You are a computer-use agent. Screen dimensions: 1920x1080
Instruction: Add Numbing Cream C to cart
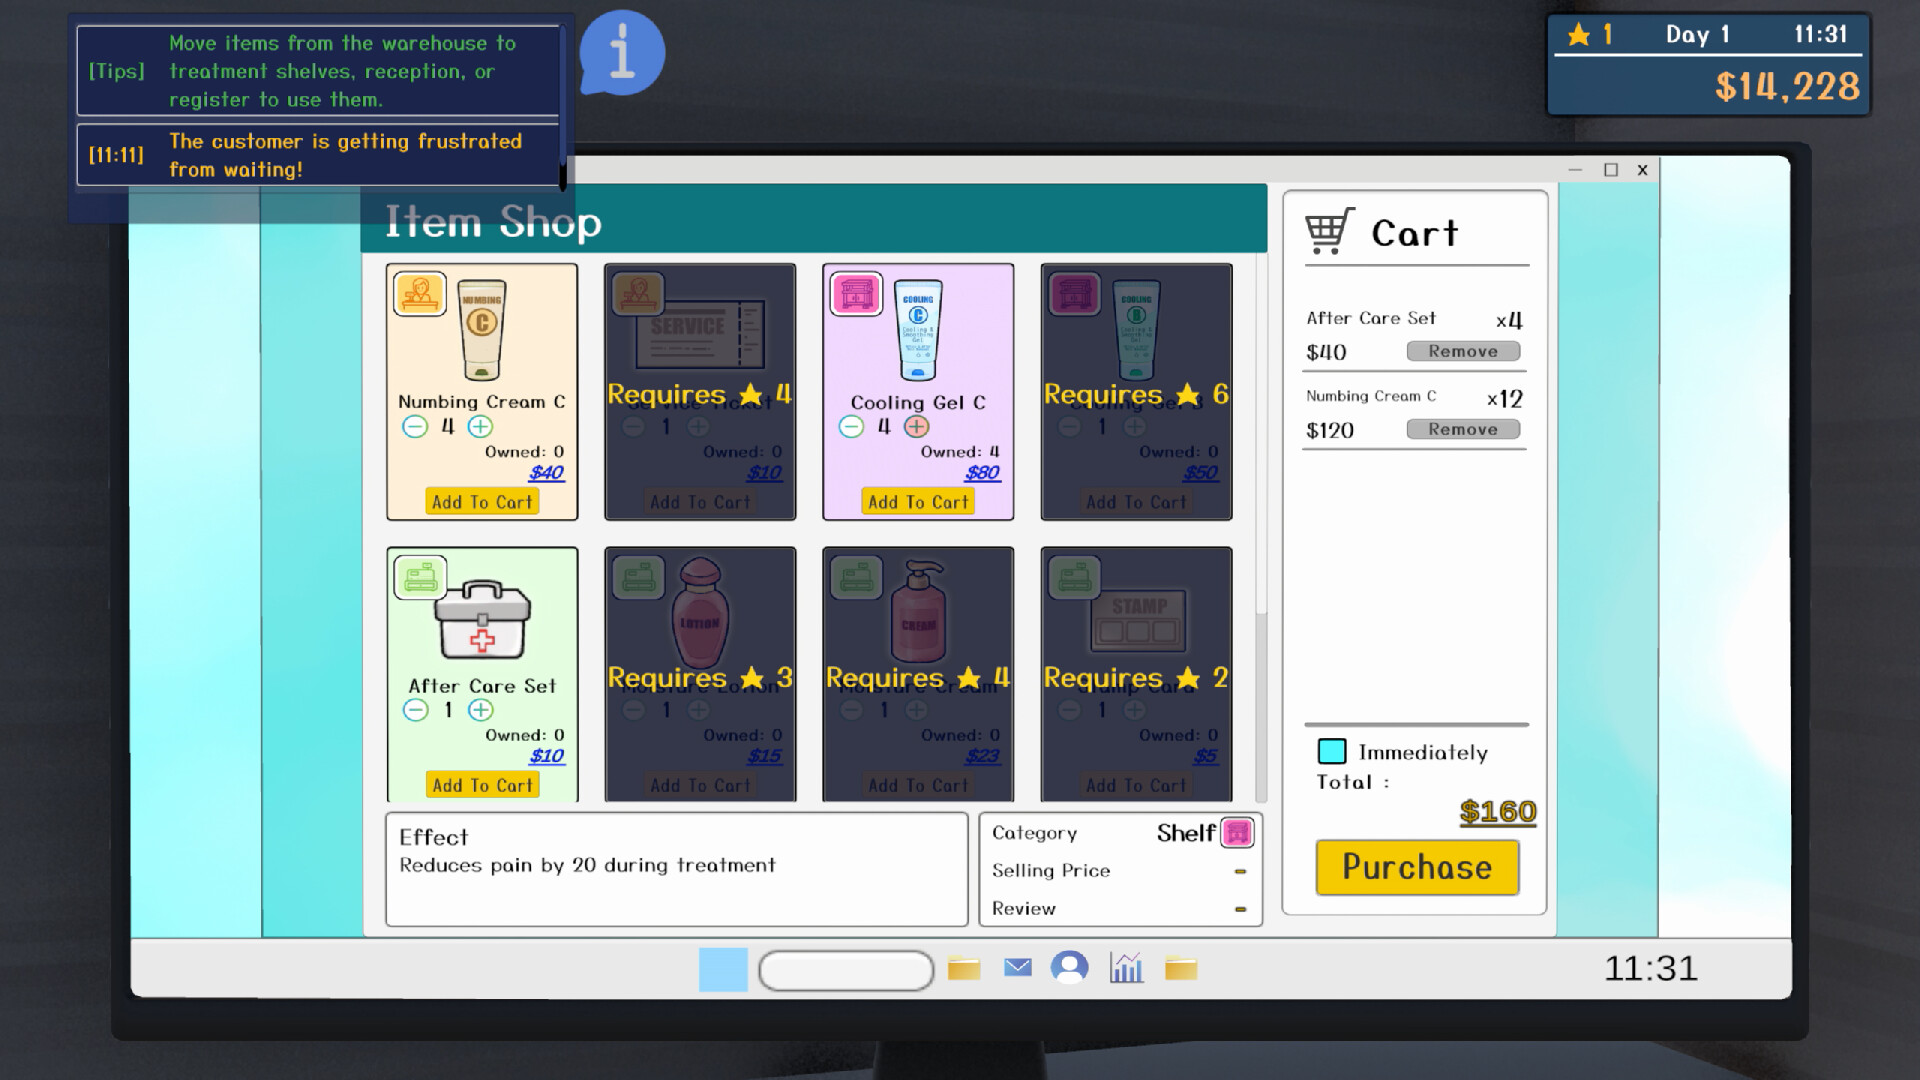(482, 501)
